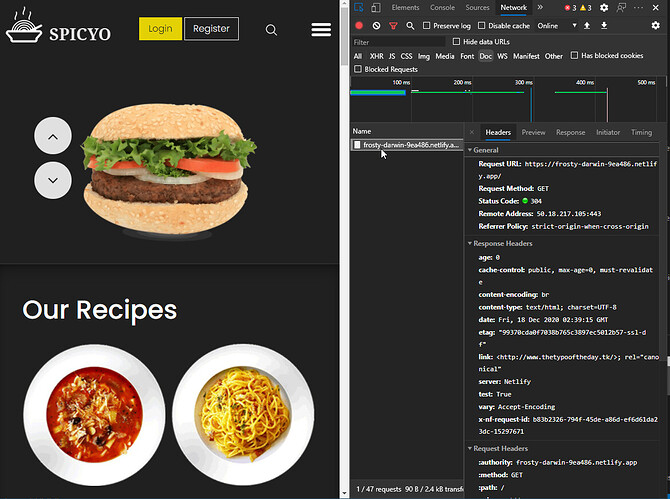Filter requests by Img
This screenshot has height=499, width=670.
[x=423, y=56]
